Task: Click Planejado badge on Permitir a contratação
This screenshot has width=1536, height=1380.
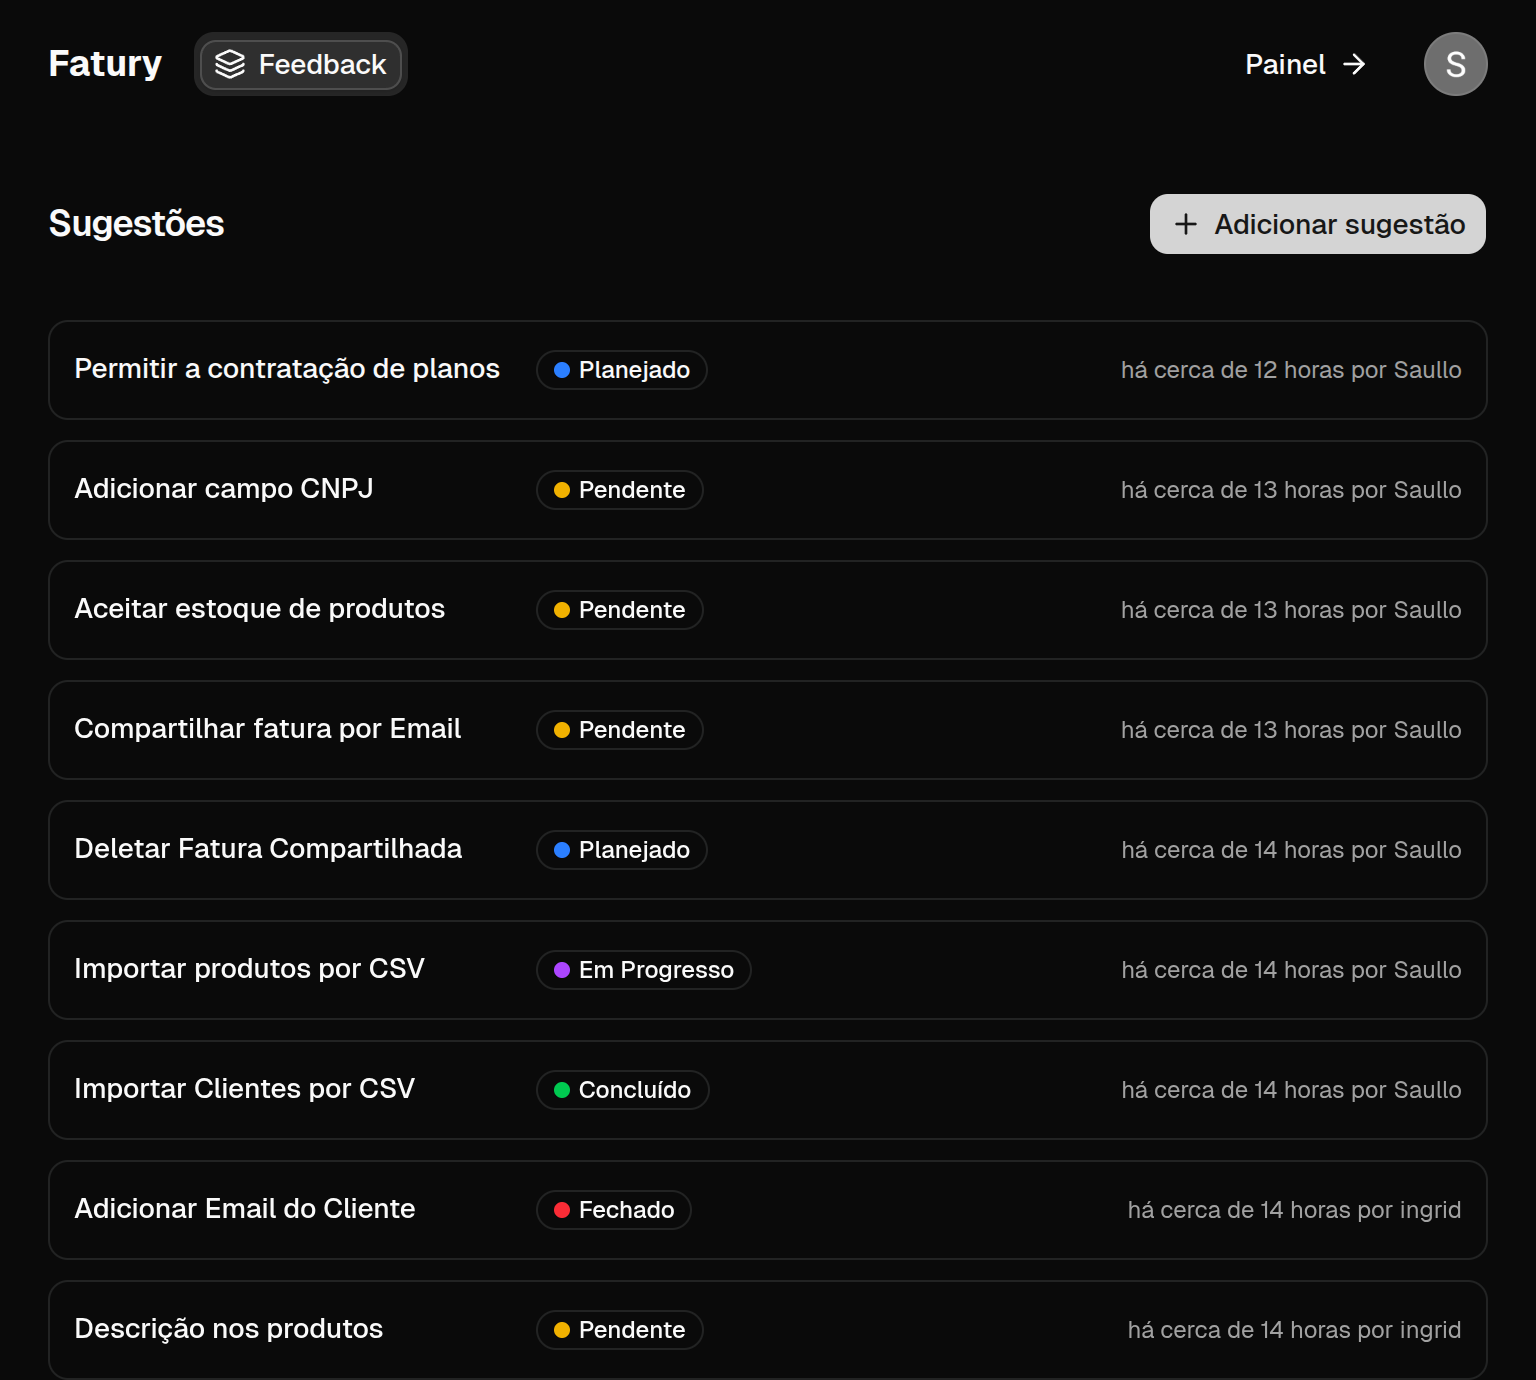Action: pos(621,370)
